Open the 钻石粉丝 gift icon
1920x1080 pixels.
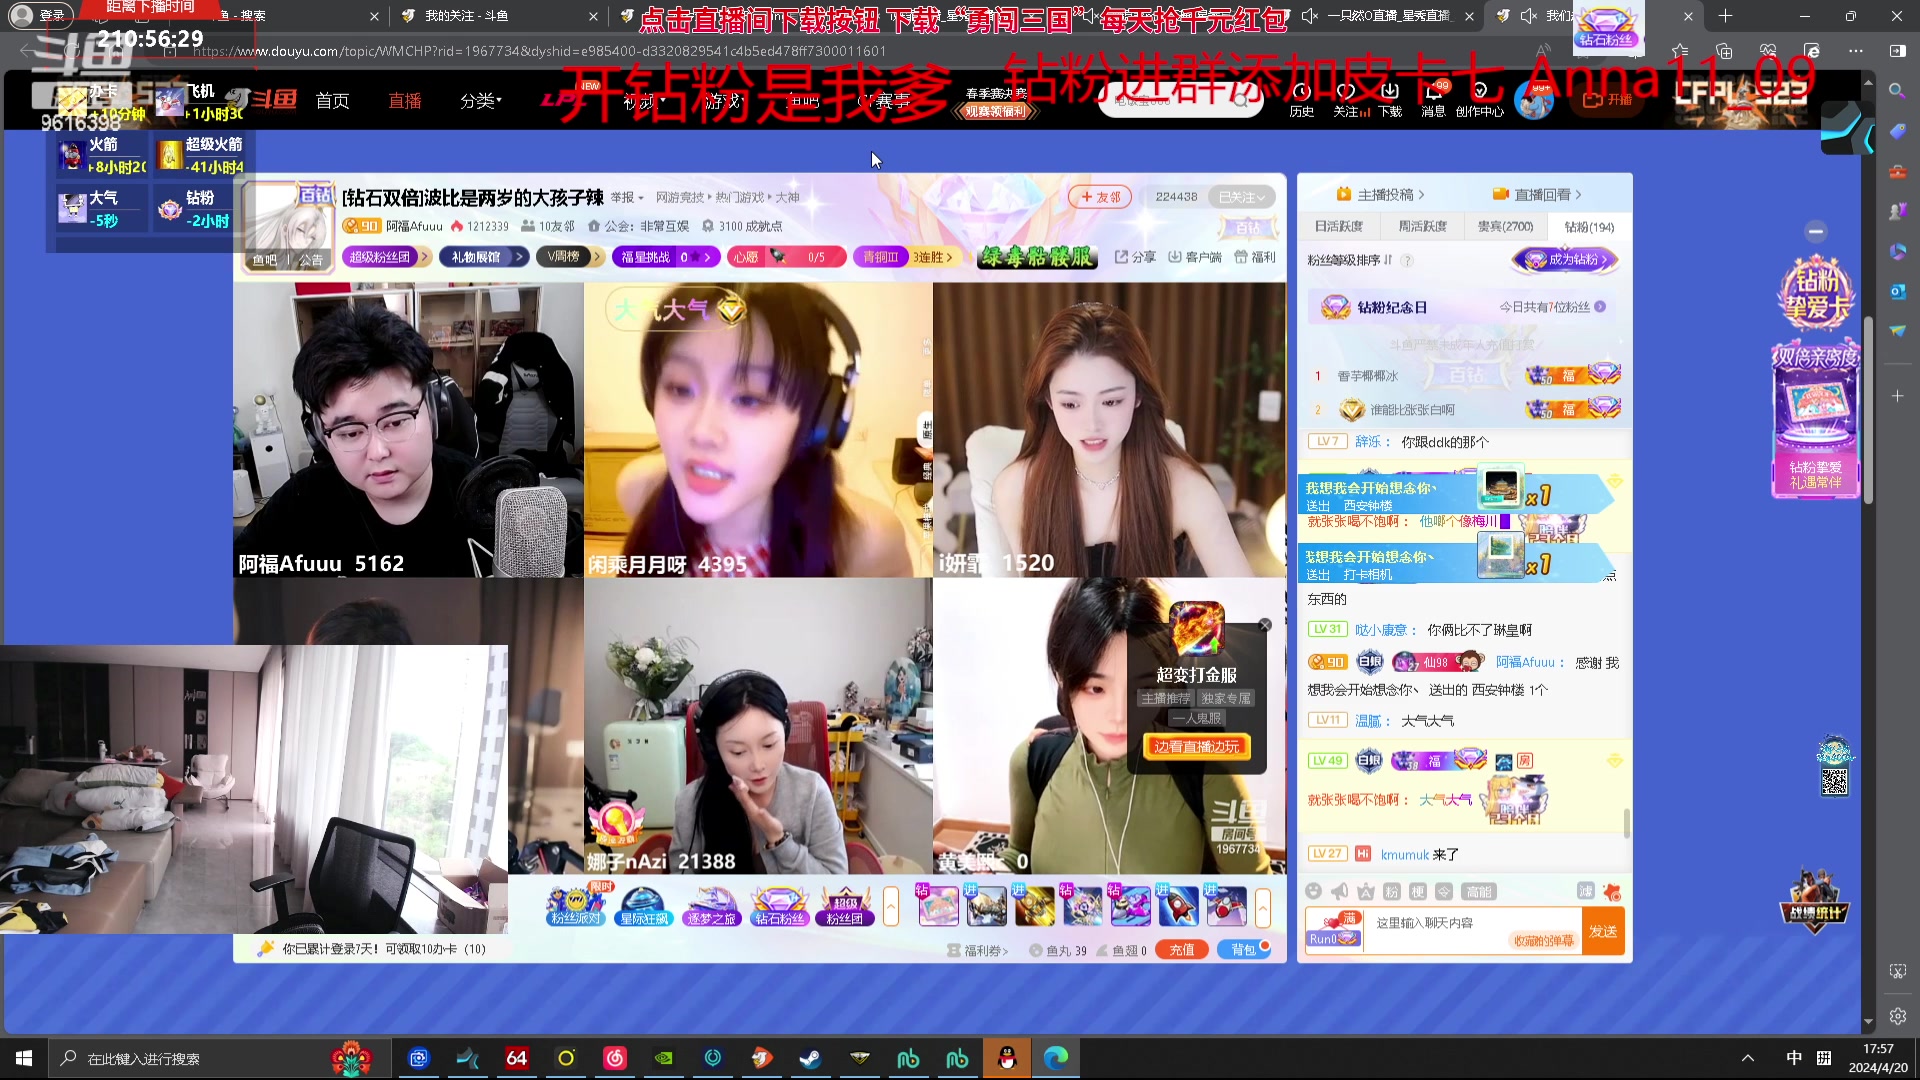[x=778, y=902]
